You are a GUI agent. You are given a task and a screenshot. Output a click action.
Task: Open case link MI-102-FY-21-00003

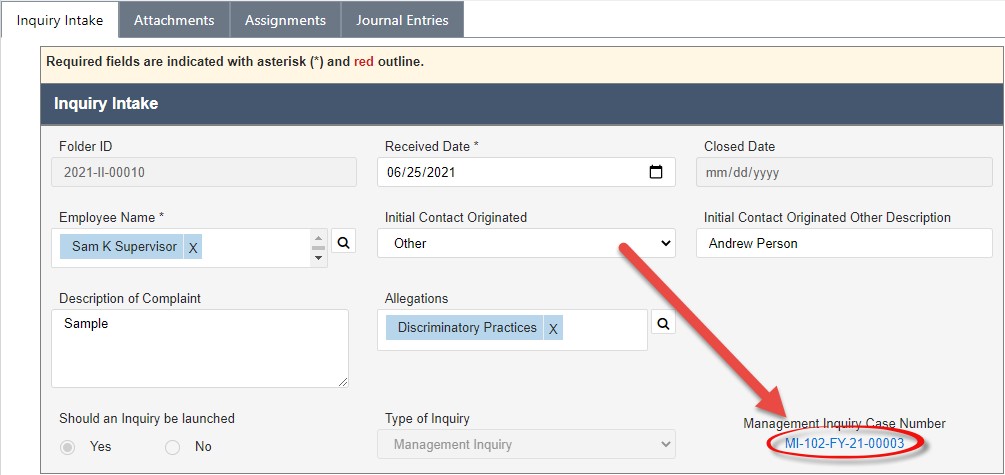[x=844, y=444]
